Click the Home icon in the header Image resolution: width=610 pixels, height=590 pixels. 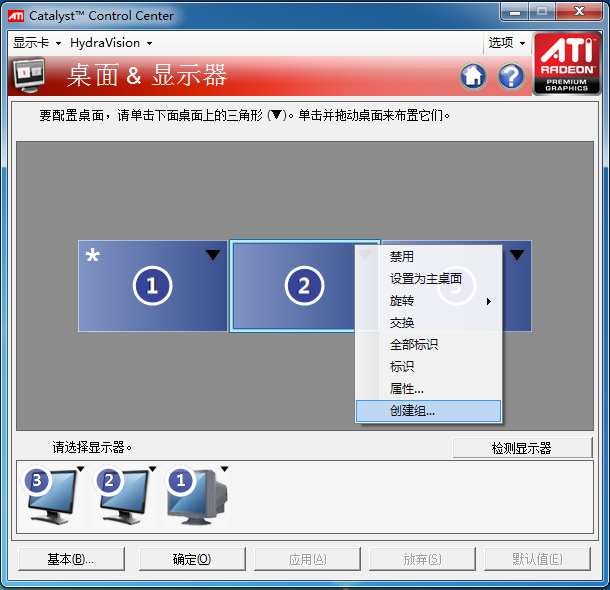click(x=473, y=76)
